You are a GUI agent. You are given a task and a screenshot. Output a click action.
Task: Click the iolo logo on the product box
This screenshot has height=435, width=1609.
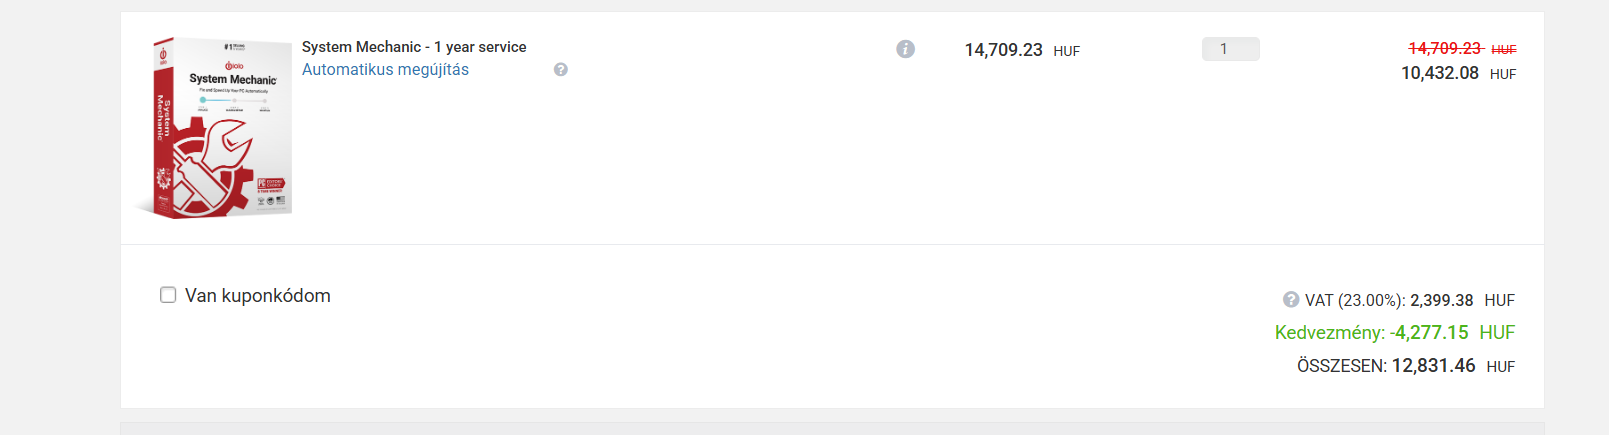pyautogui.click(x=234, y=66)
